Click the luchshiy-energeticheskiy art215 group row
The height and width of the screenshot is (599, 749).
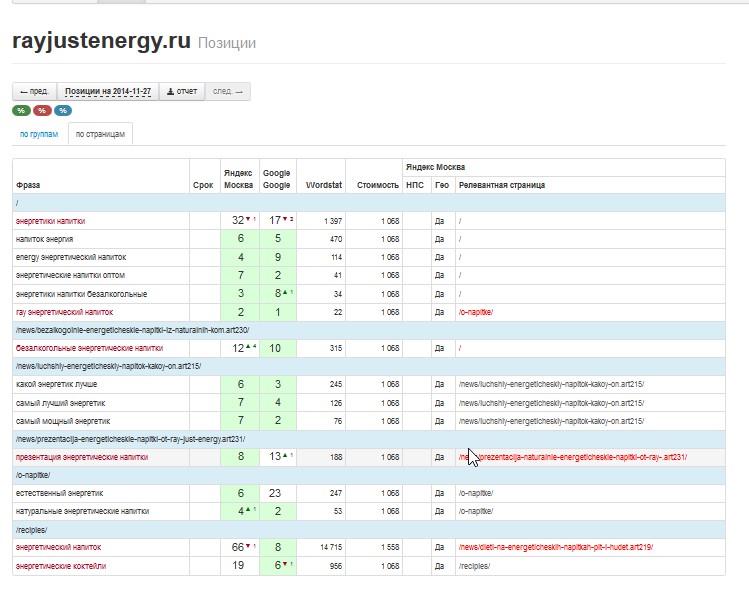click(369, 366)
